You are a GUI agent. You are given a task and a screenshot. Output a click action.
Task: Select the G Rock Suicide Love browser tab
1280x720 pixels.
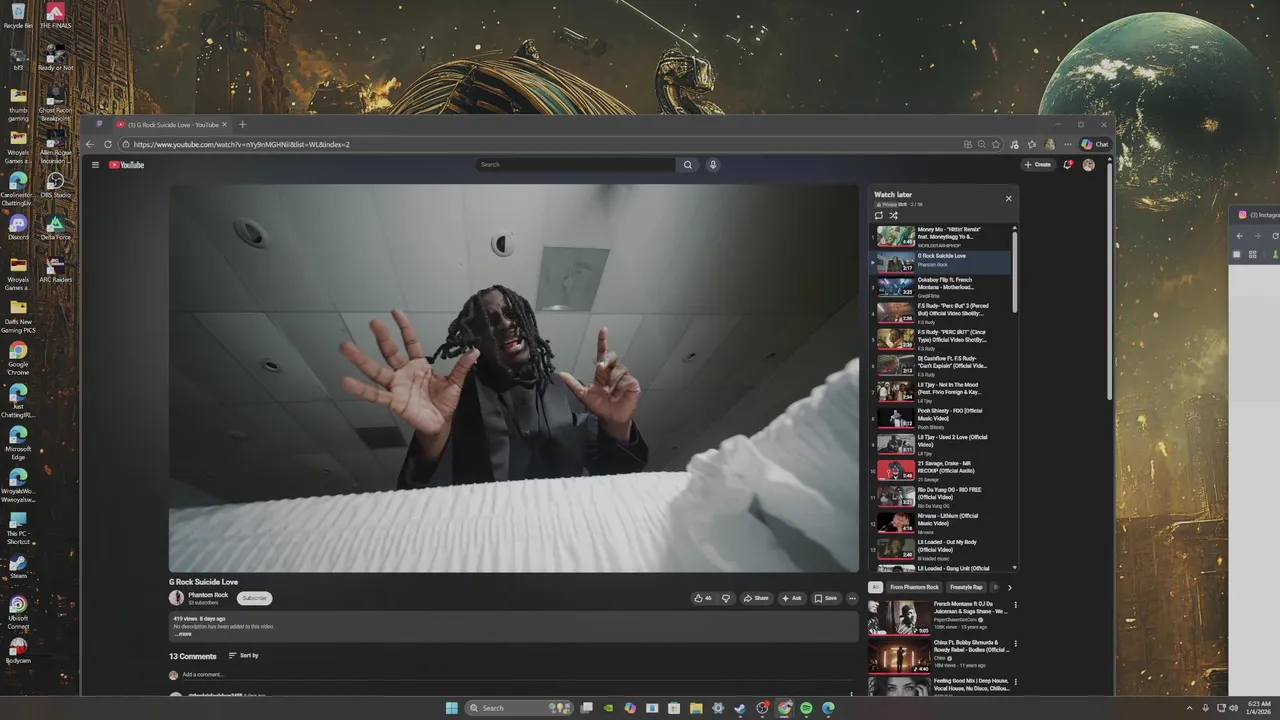tap(172, 125)
